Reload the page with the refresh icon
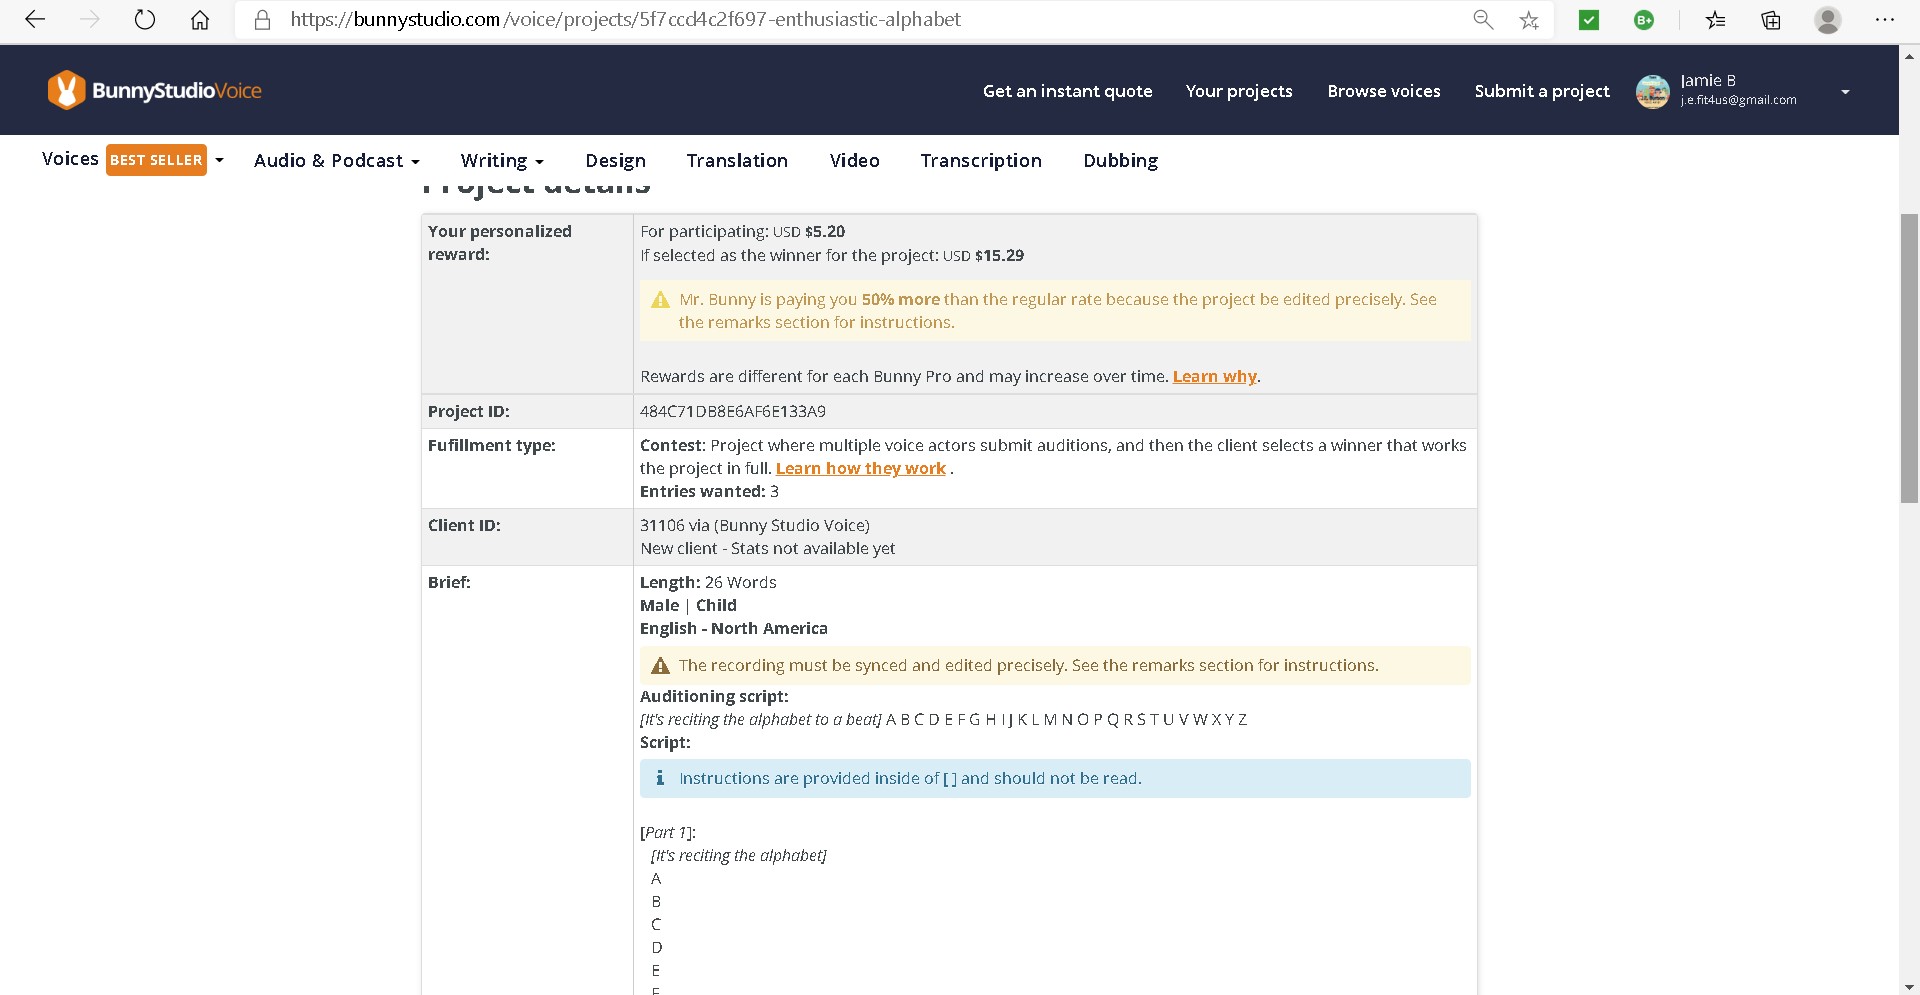Image resolution: width=1920 pixels, height=995 pixels. (x=145, y=20)
